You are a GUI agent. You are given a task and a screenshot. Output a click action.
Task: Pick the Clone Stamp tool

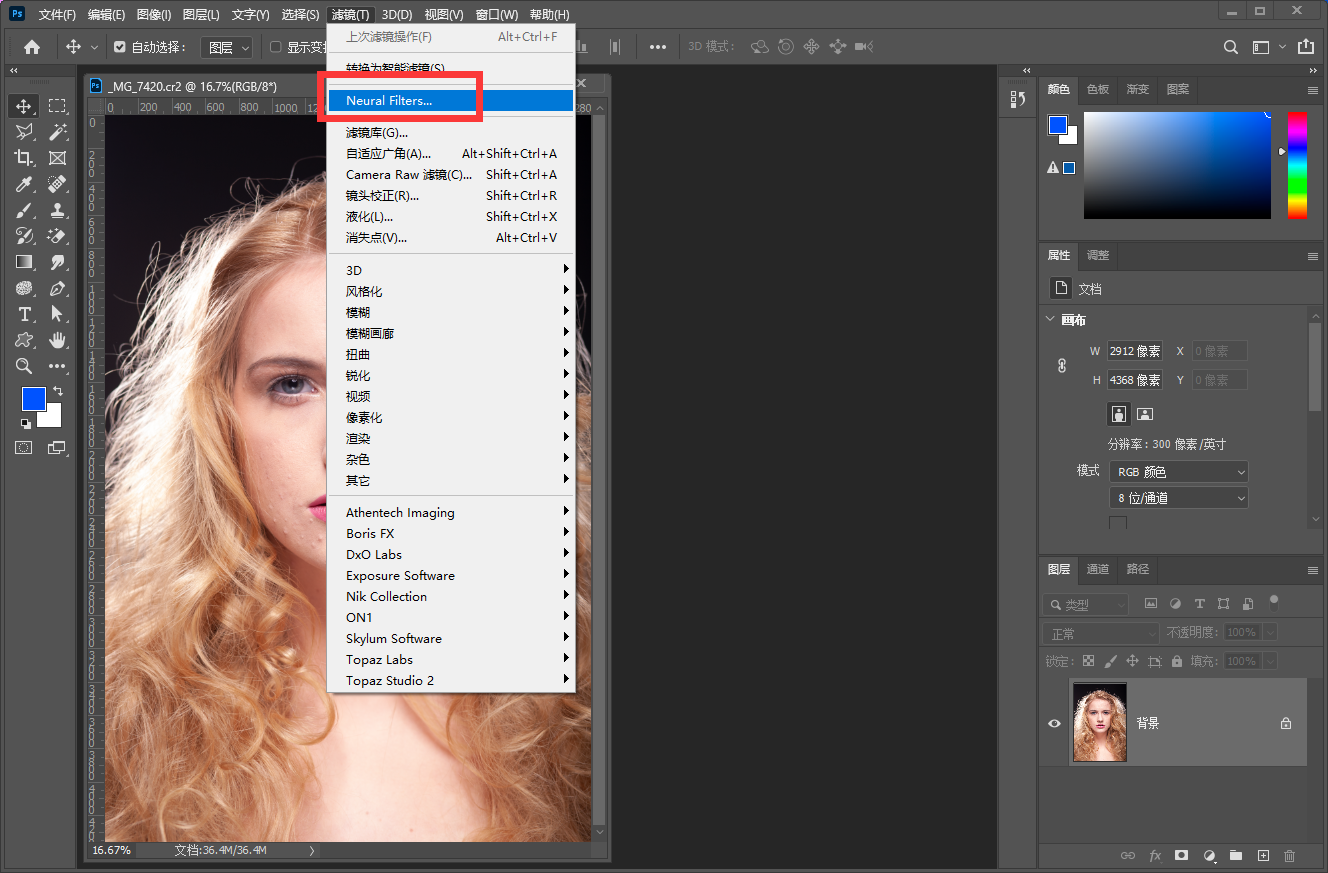point(57,210)
